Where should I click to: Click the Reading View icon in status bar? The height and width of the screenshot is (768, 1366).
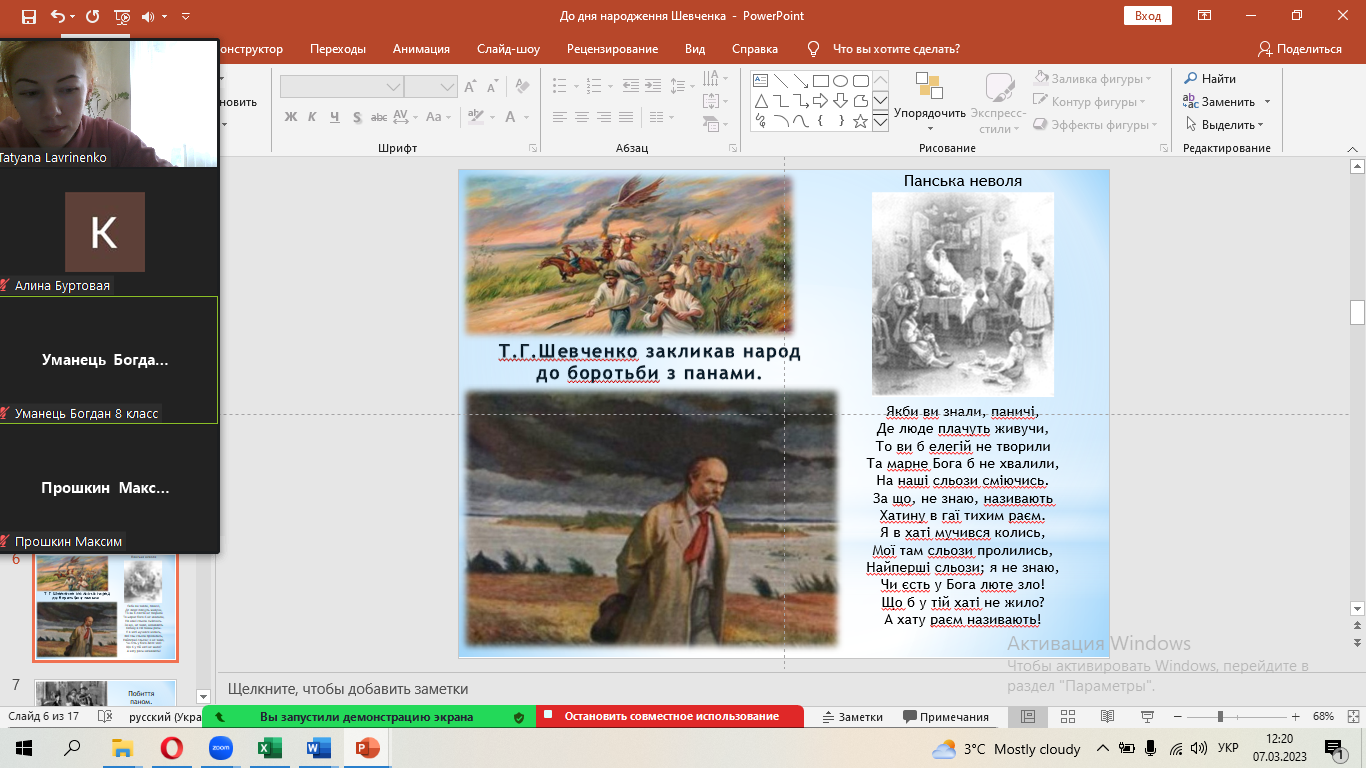[1107, 717]
